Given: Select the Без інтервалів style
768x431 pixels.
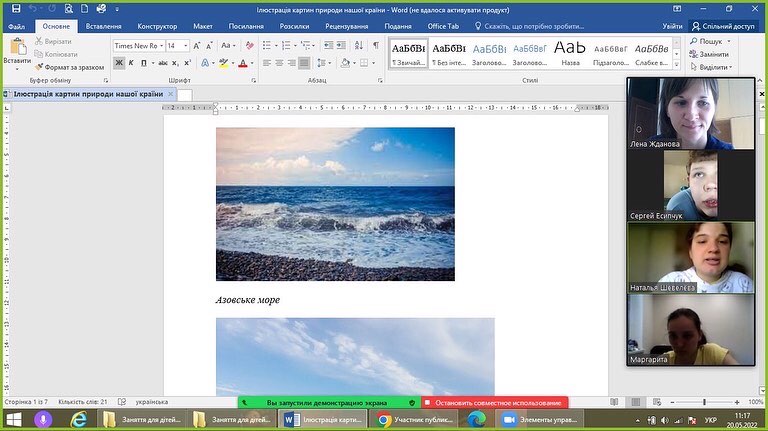Looking at the screenshot, I should [x=449, y=53].
